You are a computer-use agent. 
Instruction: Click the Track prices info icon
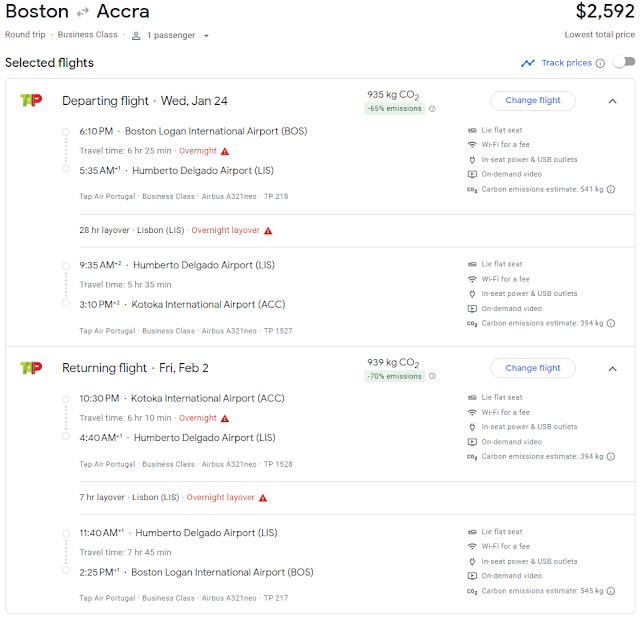[600, 64]
